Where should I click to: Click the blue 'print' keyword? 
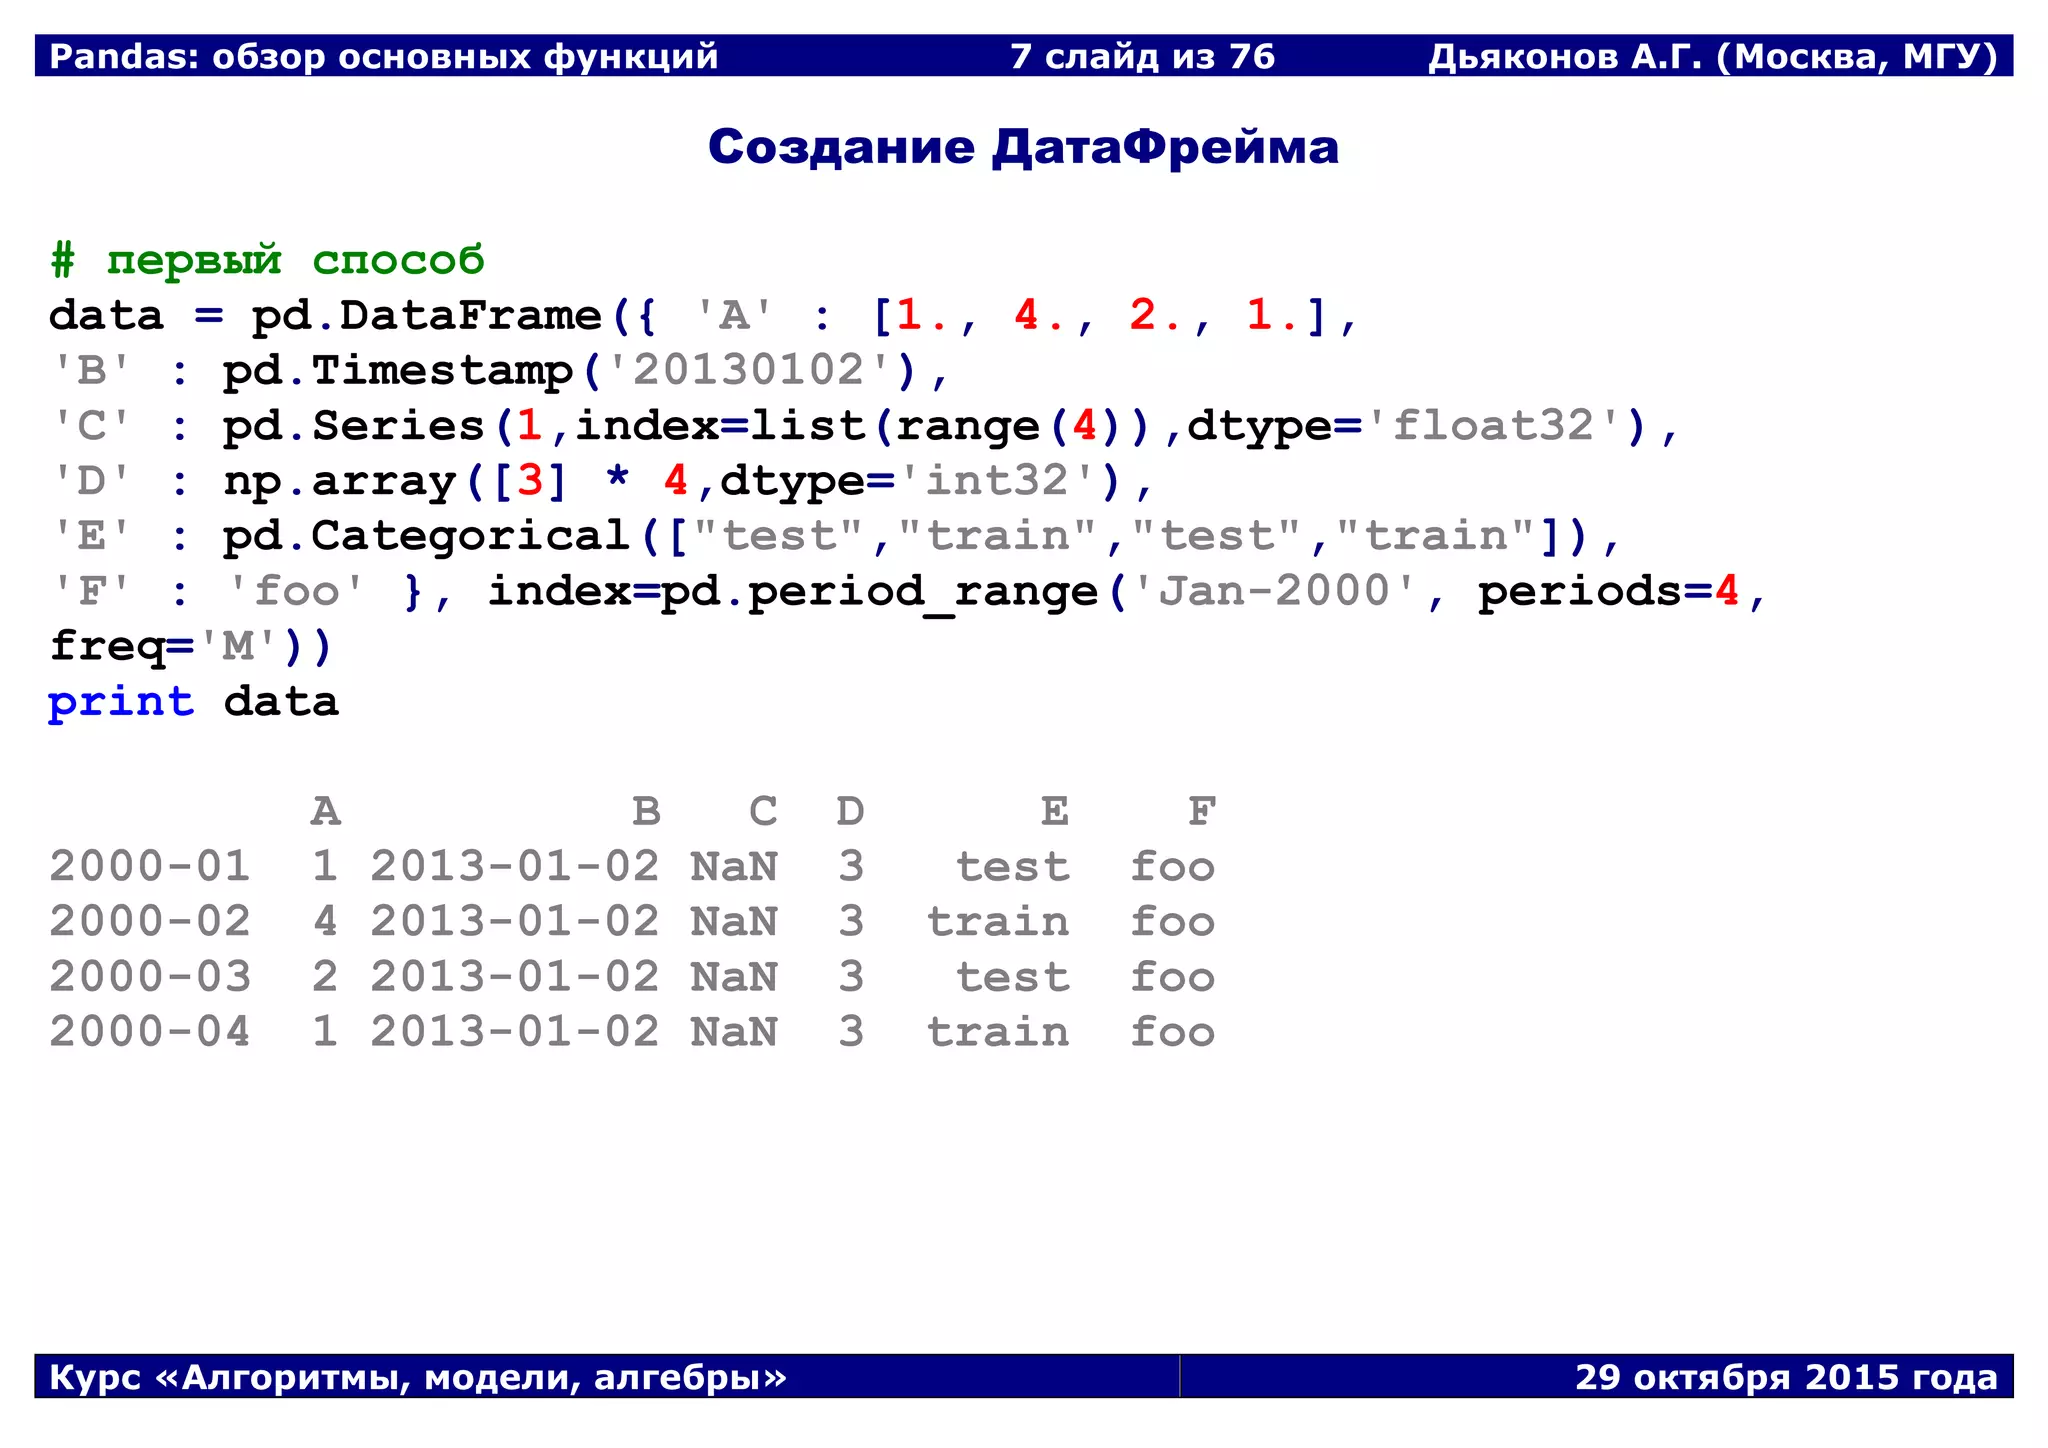(121, 701)
